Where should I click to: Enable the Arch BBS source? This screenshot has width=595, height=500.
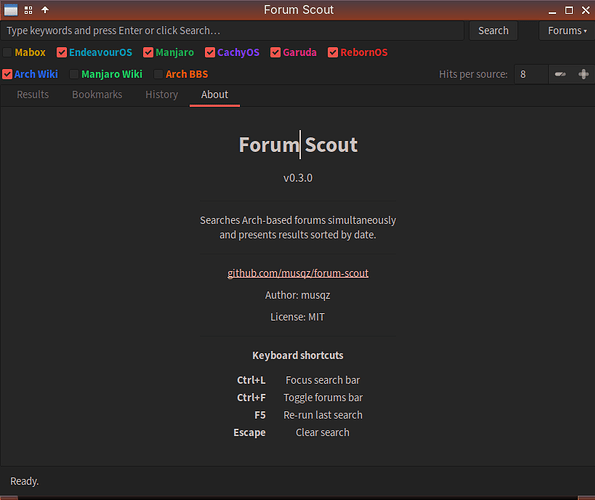[x=158, y=74]
